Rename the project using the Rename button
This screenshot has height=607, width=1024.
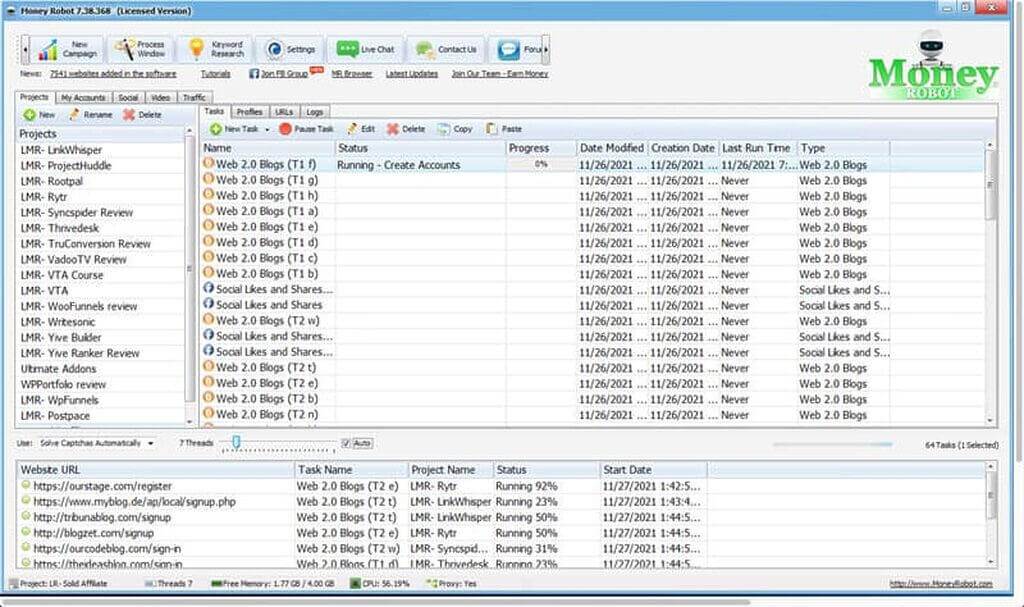coord(91,115)
